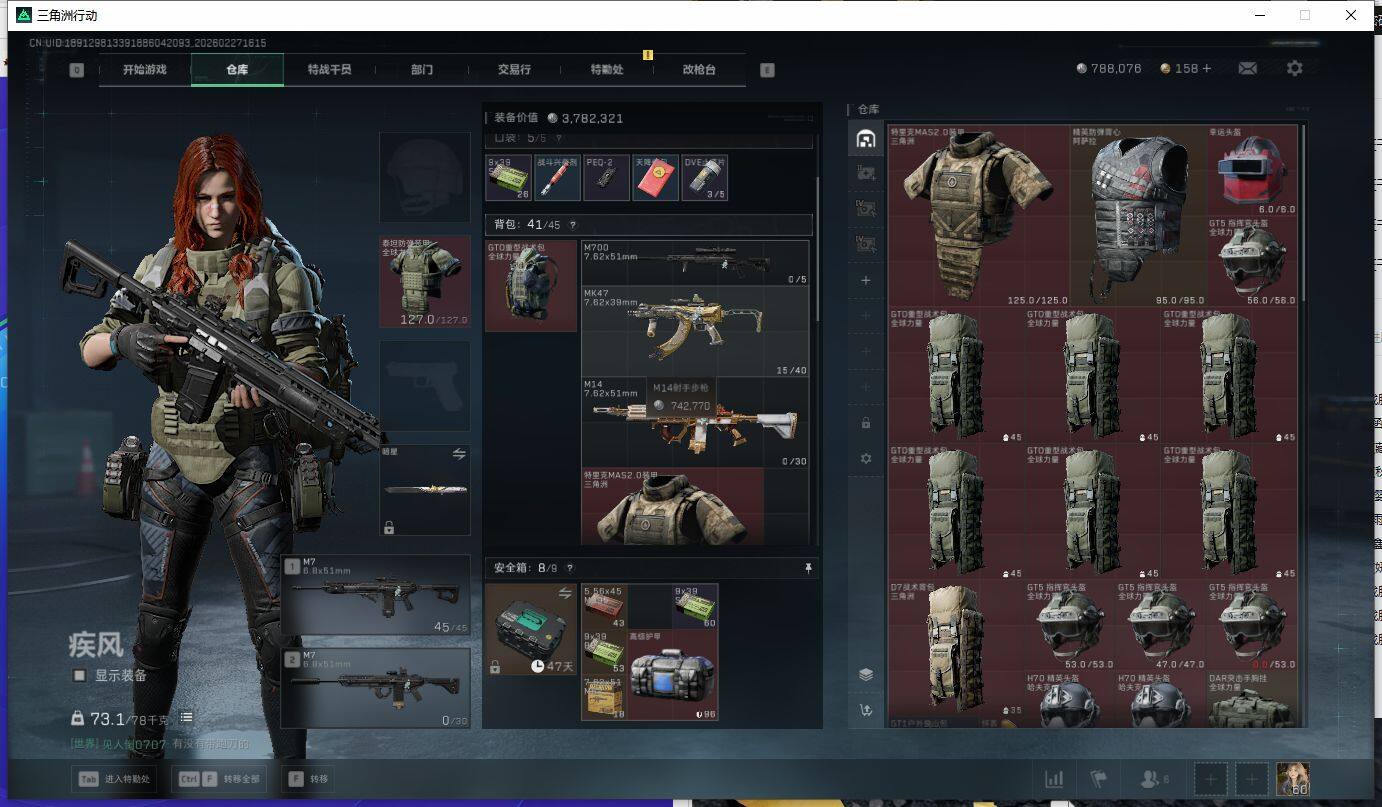Select the empty helmet equipment slot
This screenshot has height=807, width=1382.
[x=425, y=177]
